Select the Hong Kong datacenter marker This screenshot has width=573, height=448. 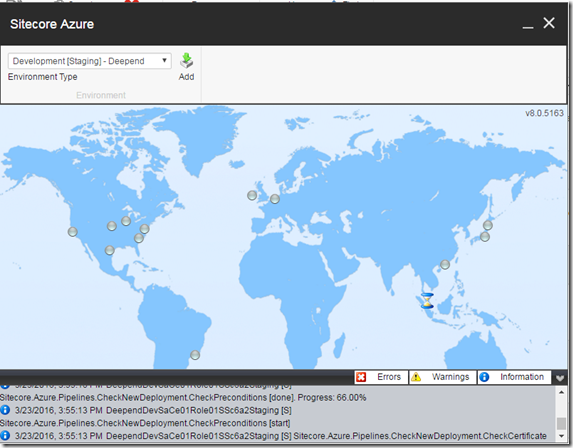click(x=445, y=265)
